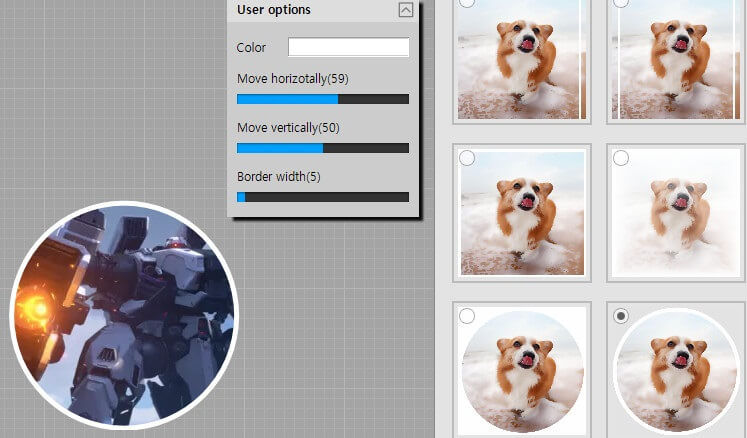Click the borderless circular corgi thumbnail

[521, 372]
